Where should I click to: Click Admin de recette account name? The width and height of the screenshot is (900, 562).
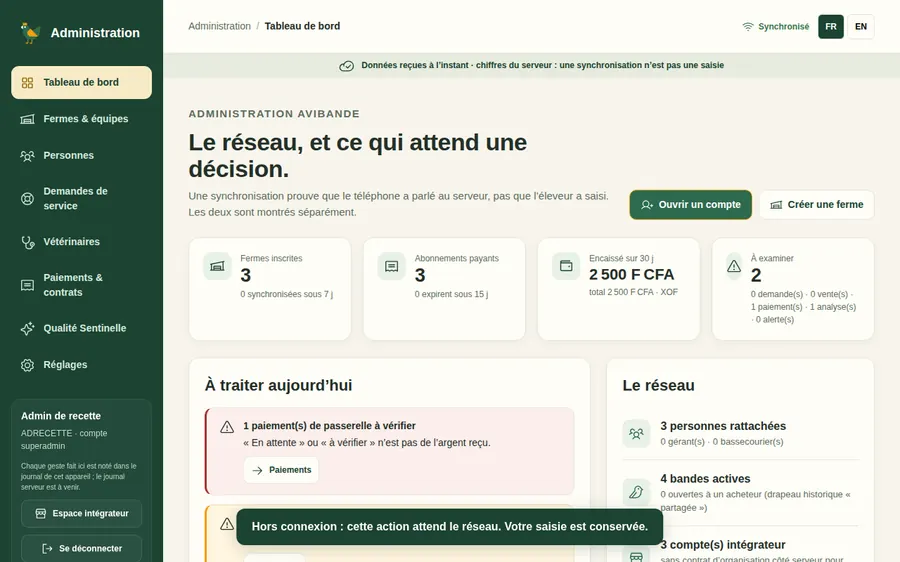click(x=61, y=416)
